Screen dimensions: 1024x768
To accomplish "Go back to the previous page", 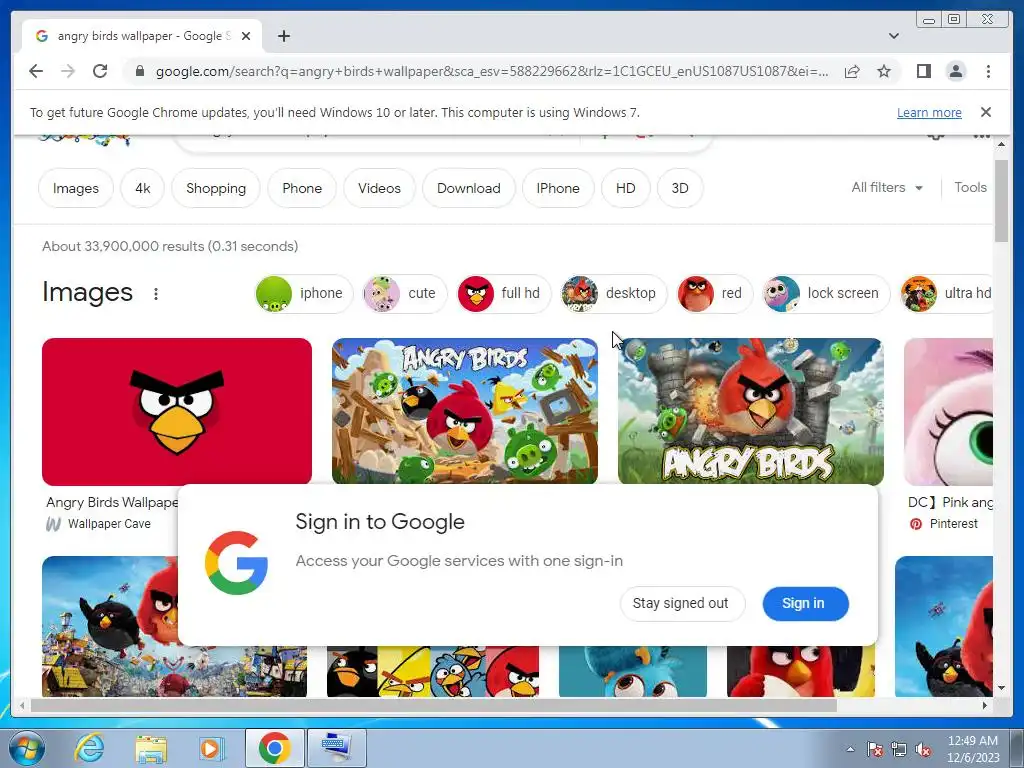I will [x=36, y=71].
